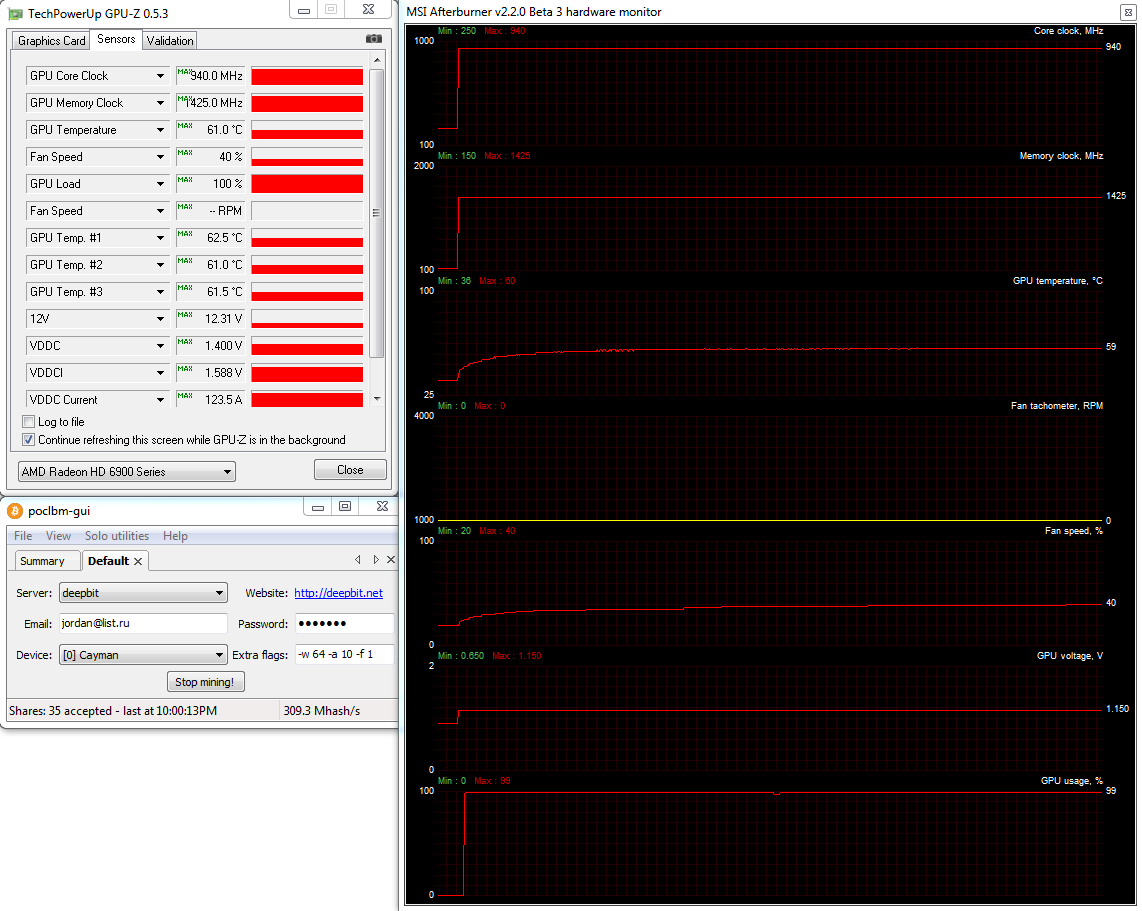Click the tab strip close X in poclbm-gui
1142x911 pixels.
[391, 559]
